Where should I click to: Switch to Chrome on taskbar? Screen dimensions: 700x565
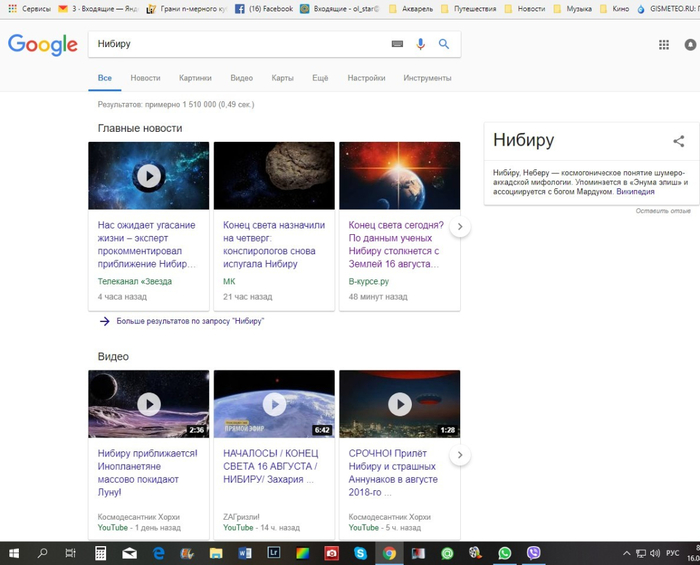[x=389, y=553]
